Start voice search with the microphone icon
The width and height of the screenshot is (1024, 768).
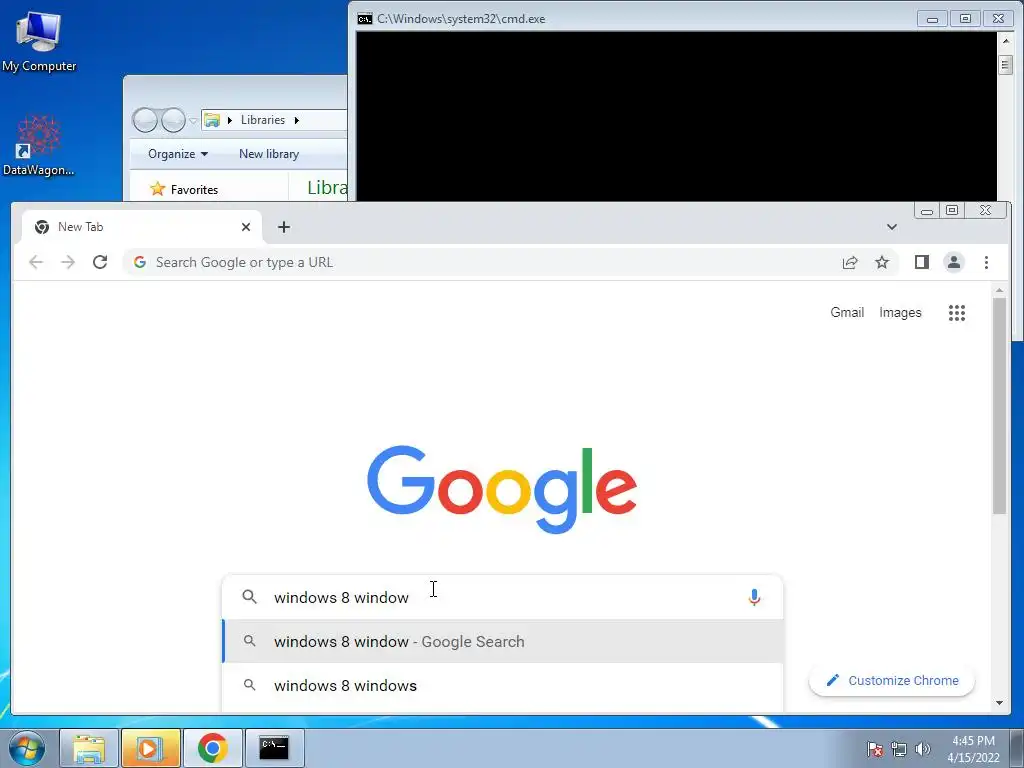[754, 597]
